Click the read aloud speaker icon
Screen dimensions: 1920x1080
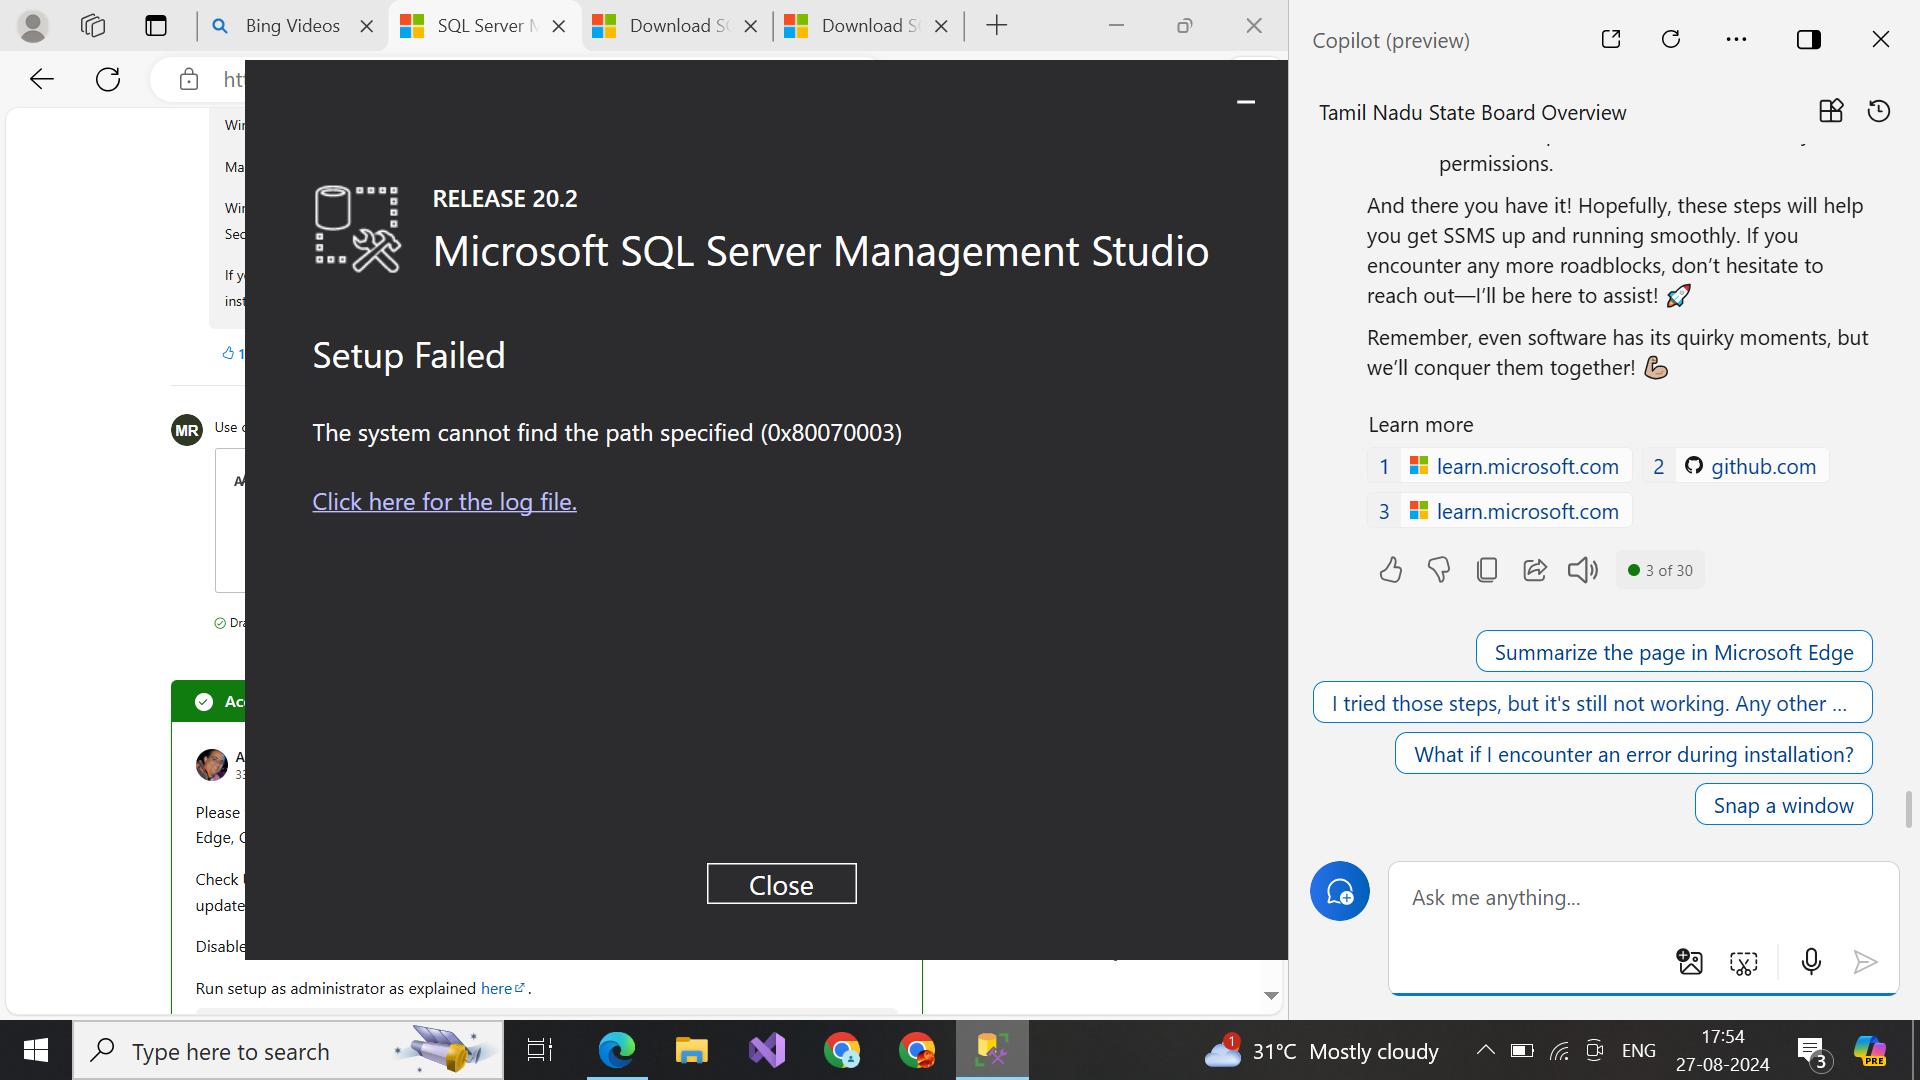pyautogui.click(x=1582, y=570)
